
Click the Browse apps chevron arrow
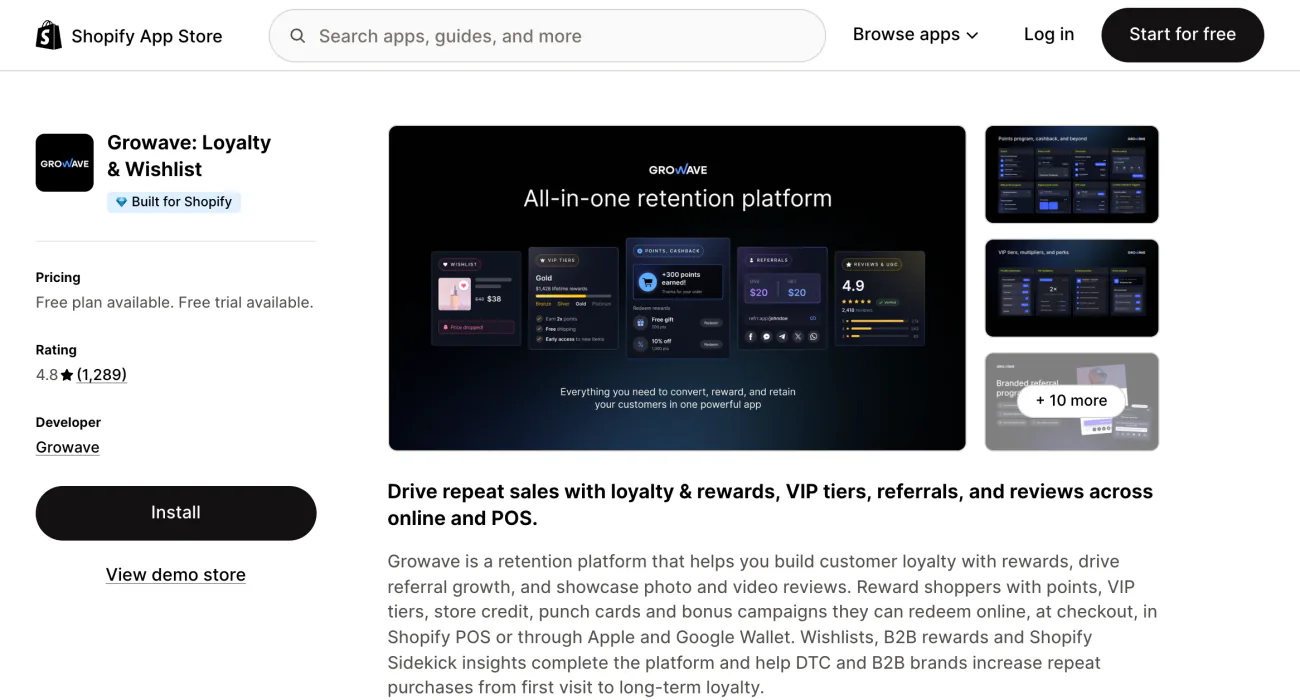click(x=972, y=36)
